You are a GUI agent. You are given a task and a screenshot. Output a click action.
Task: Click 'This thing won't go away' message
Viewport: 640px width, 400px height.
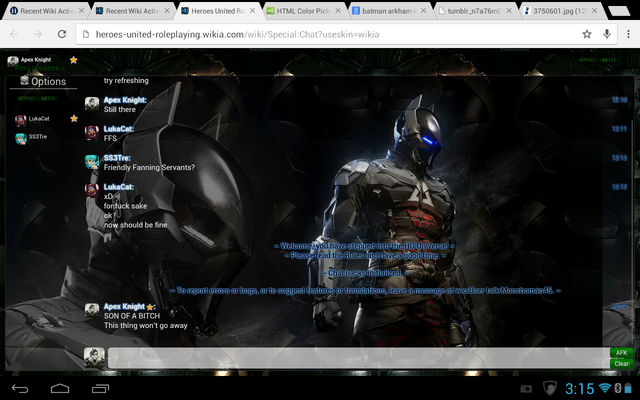pyautogui.click(x=146, y=325)
